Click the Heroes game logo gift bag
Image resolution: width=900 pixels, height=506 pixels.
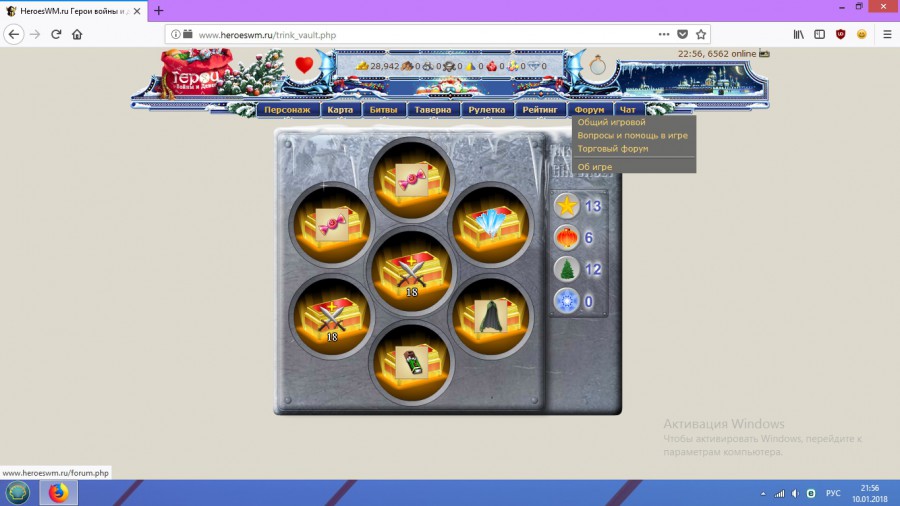(x=196, y=73)
